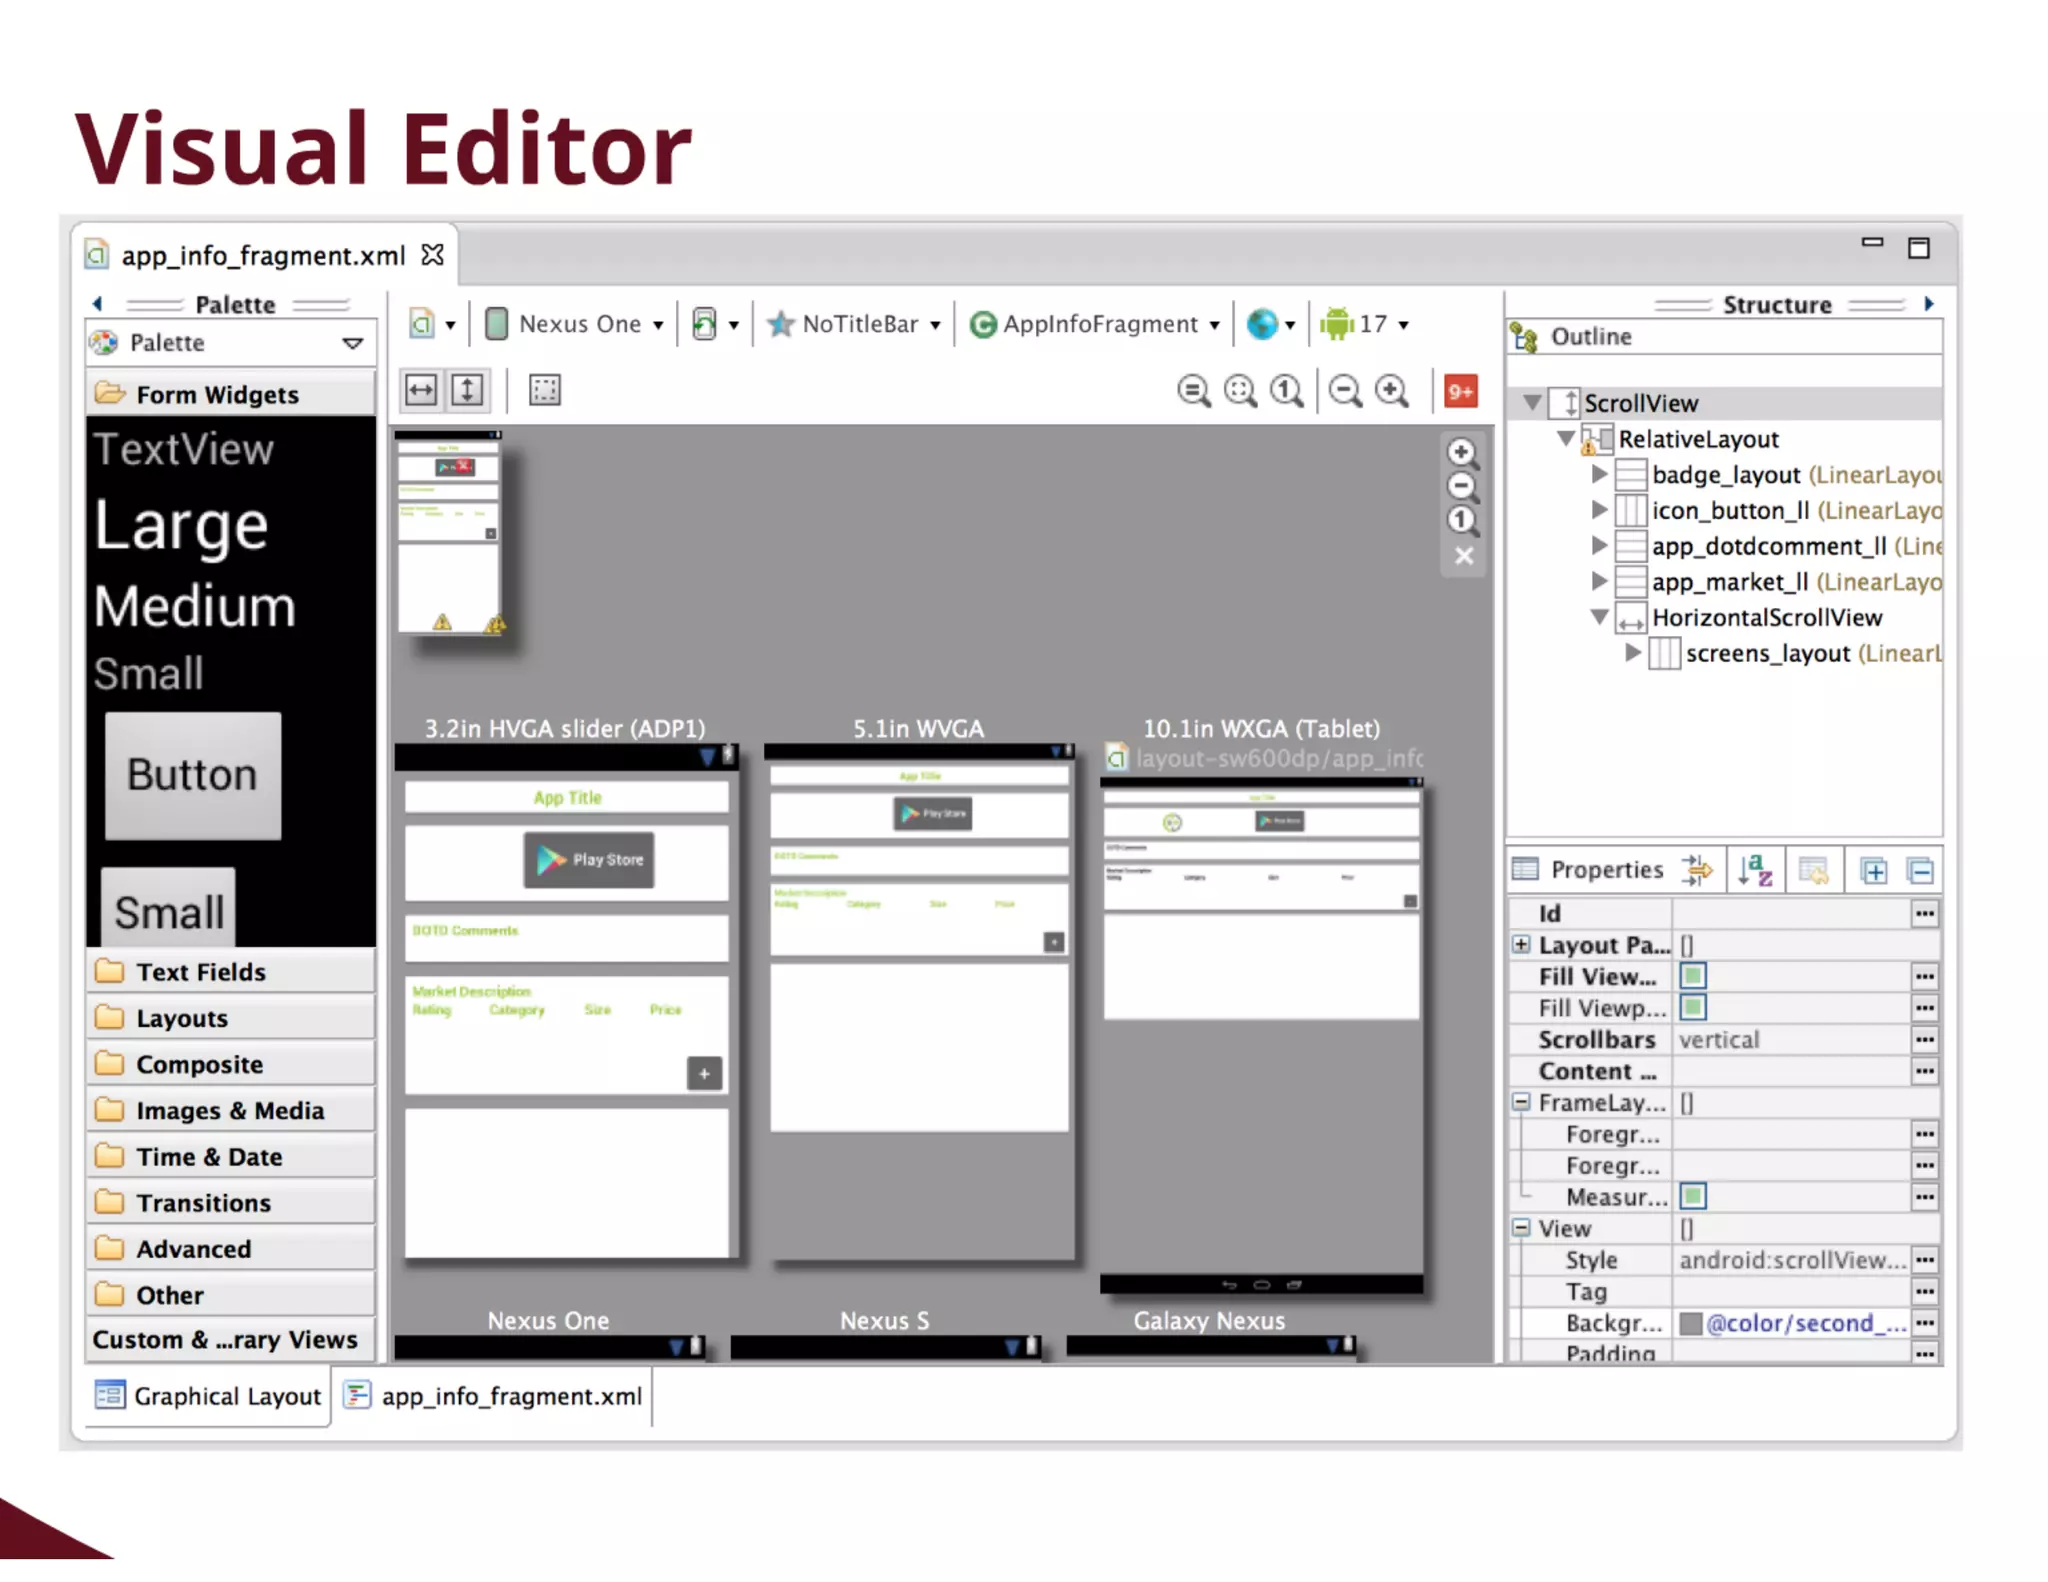The height and width of the screenshot is (1582, 2048).
Task: Open the Time & Date palette category
Action: [x=231, y=1156]
